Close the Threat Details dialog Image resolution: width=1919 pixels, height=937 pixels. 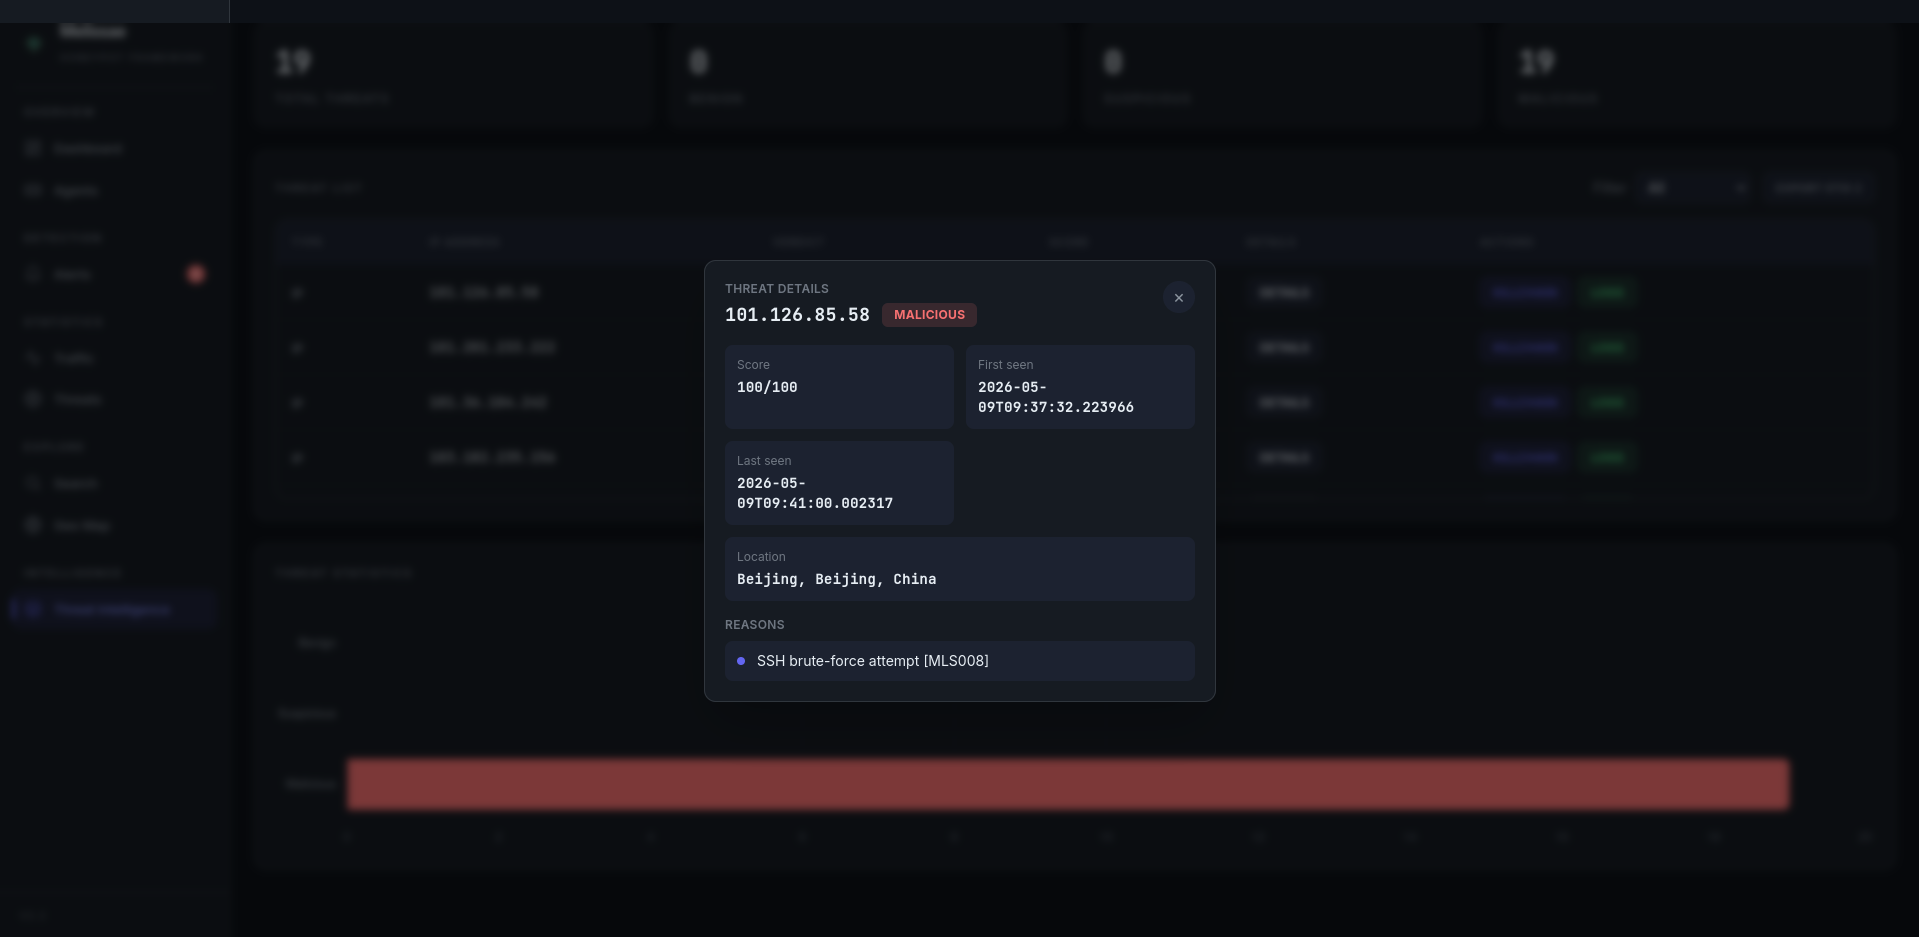pyautogui.click(x=1178, y=298)
